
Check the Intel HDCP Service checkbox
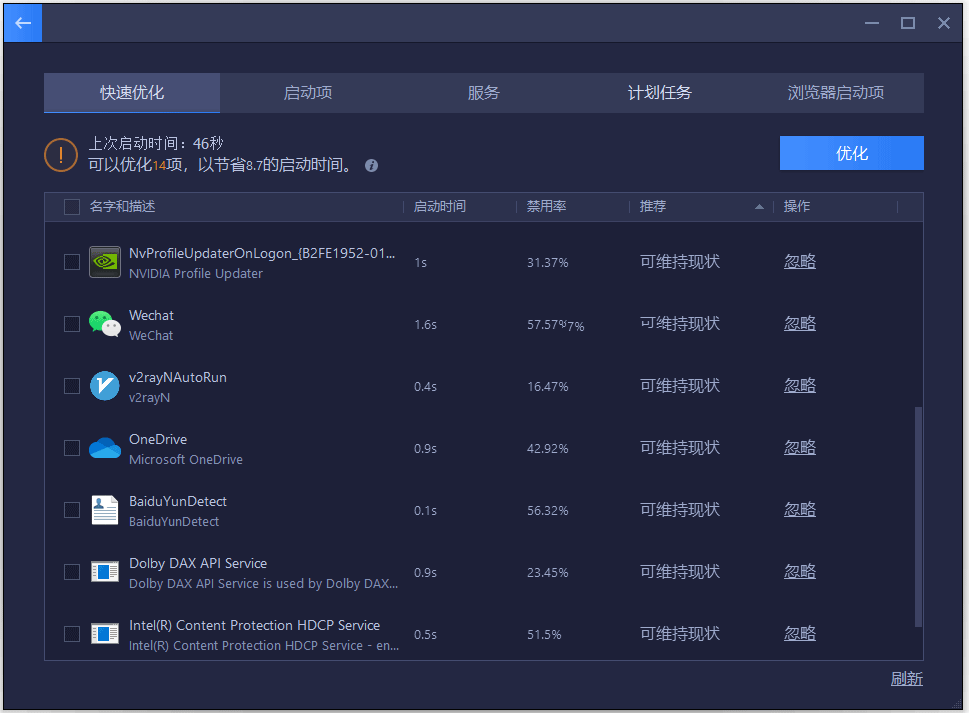(72, 634)
